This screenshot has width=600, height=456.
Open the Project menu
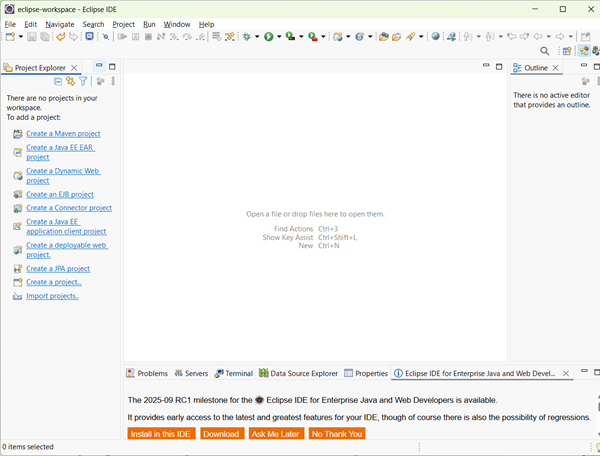click(x=123, y=24)
